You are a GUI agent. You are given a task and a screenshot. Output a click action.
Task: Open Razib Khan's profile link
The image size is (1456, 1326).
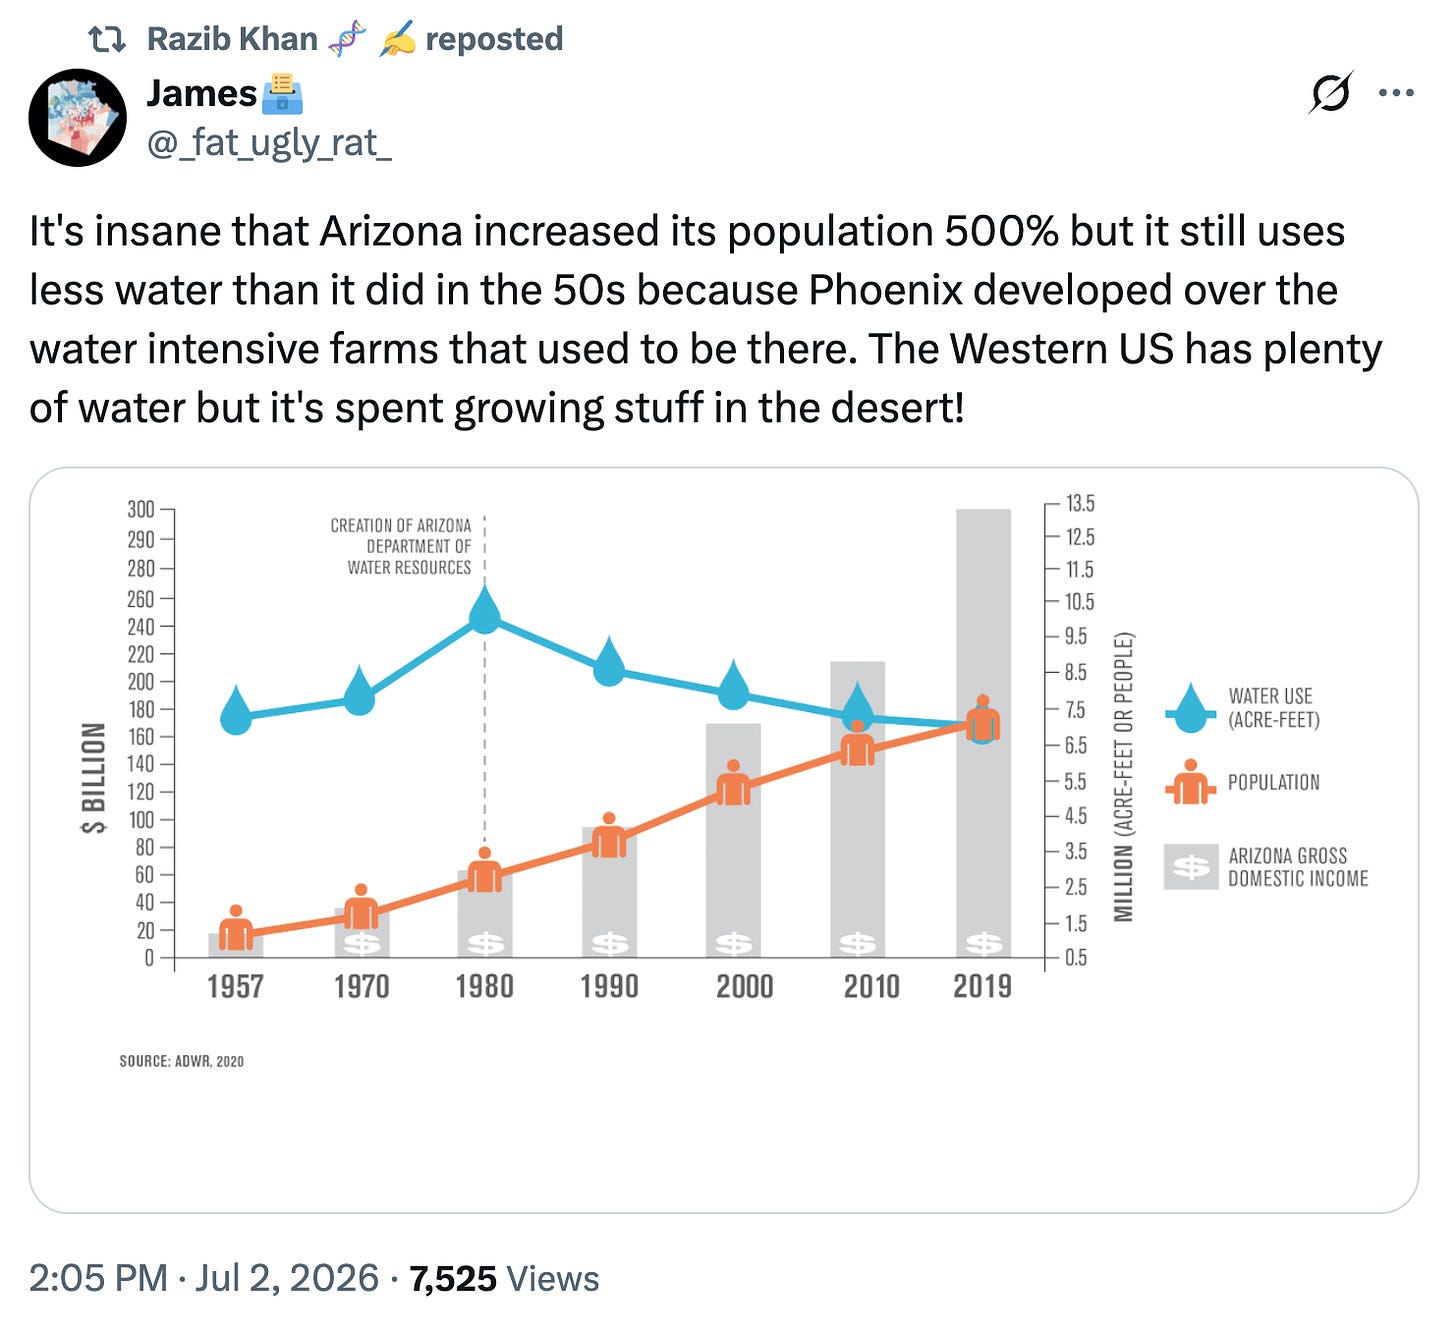pos(232,39)
